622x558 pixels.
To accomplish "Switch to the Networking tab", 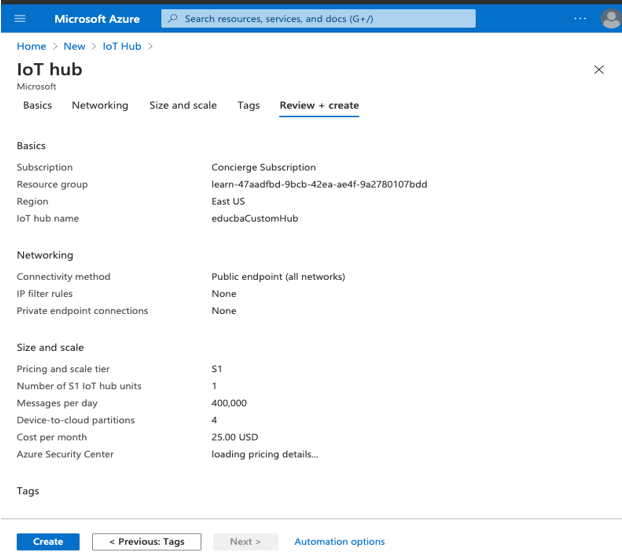I will pyautogui.click(x=100, y=105).
